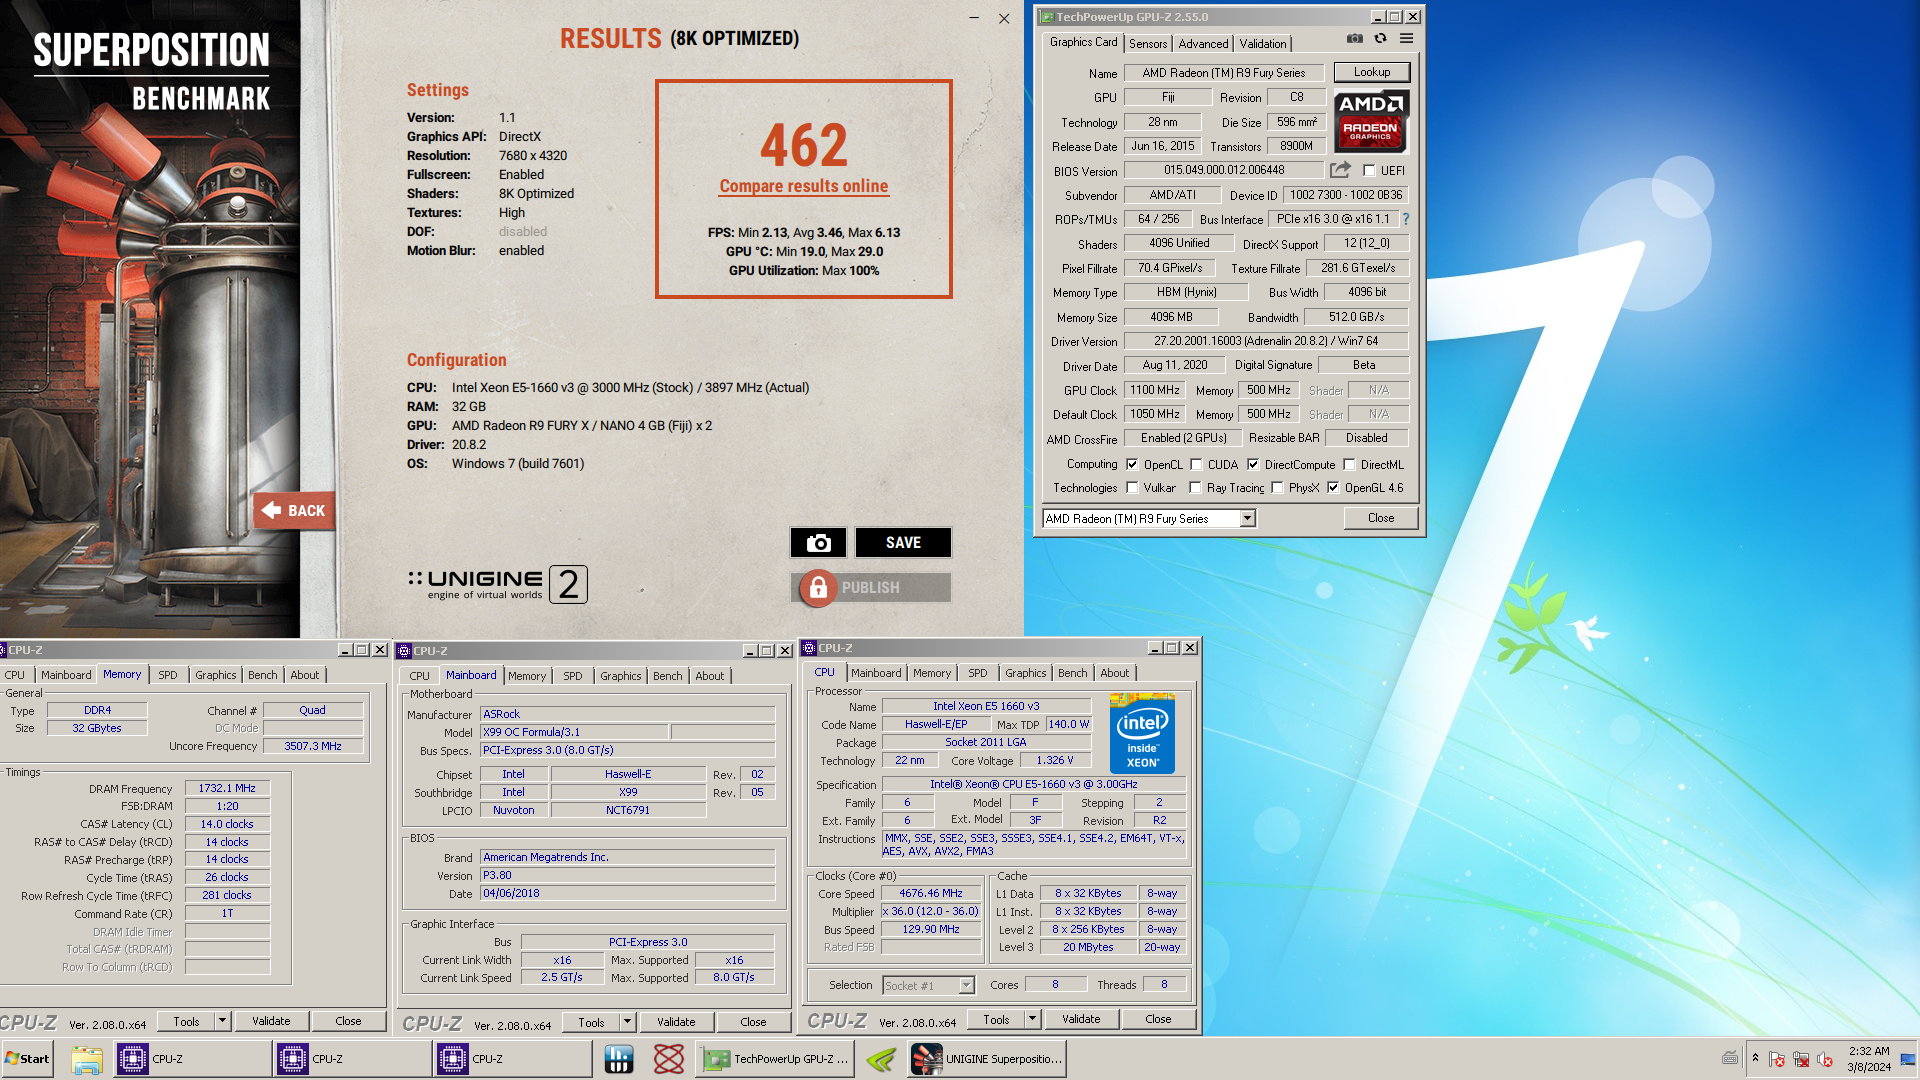Click the Intel Inside Xeon logo in CPU-Z

(1142, 734)
